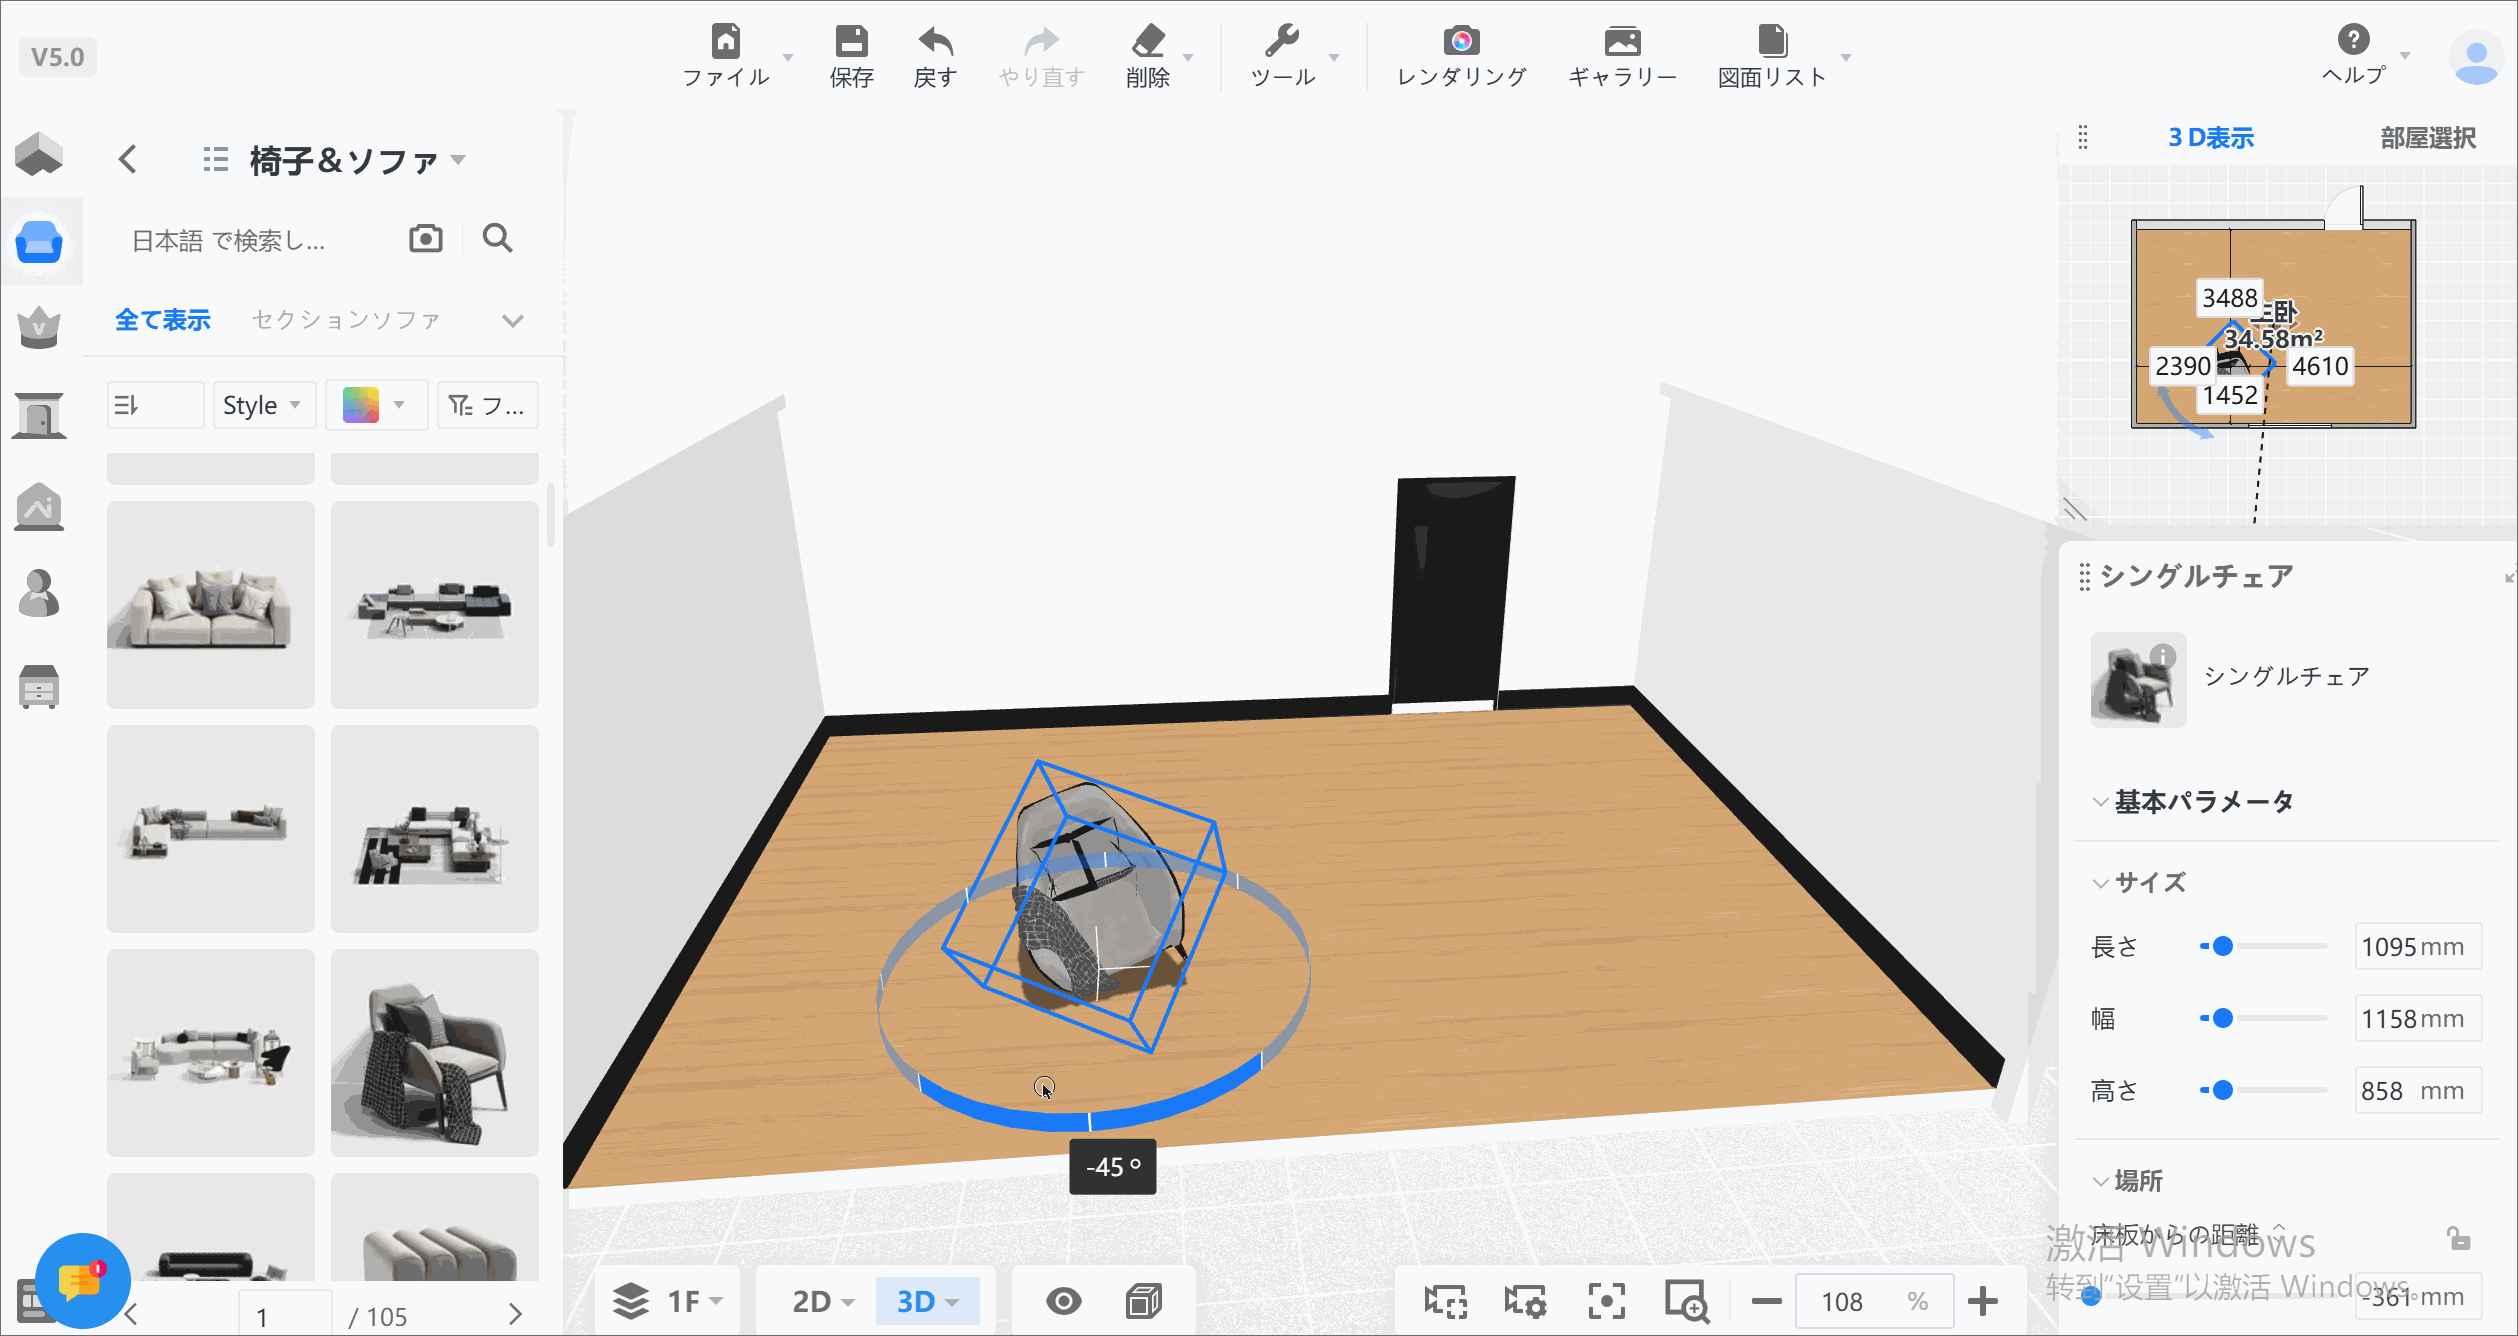Open the door and fireplace sidebar icon
This screenshot has width=2518, height=1336.
click(x=39, y=415)
